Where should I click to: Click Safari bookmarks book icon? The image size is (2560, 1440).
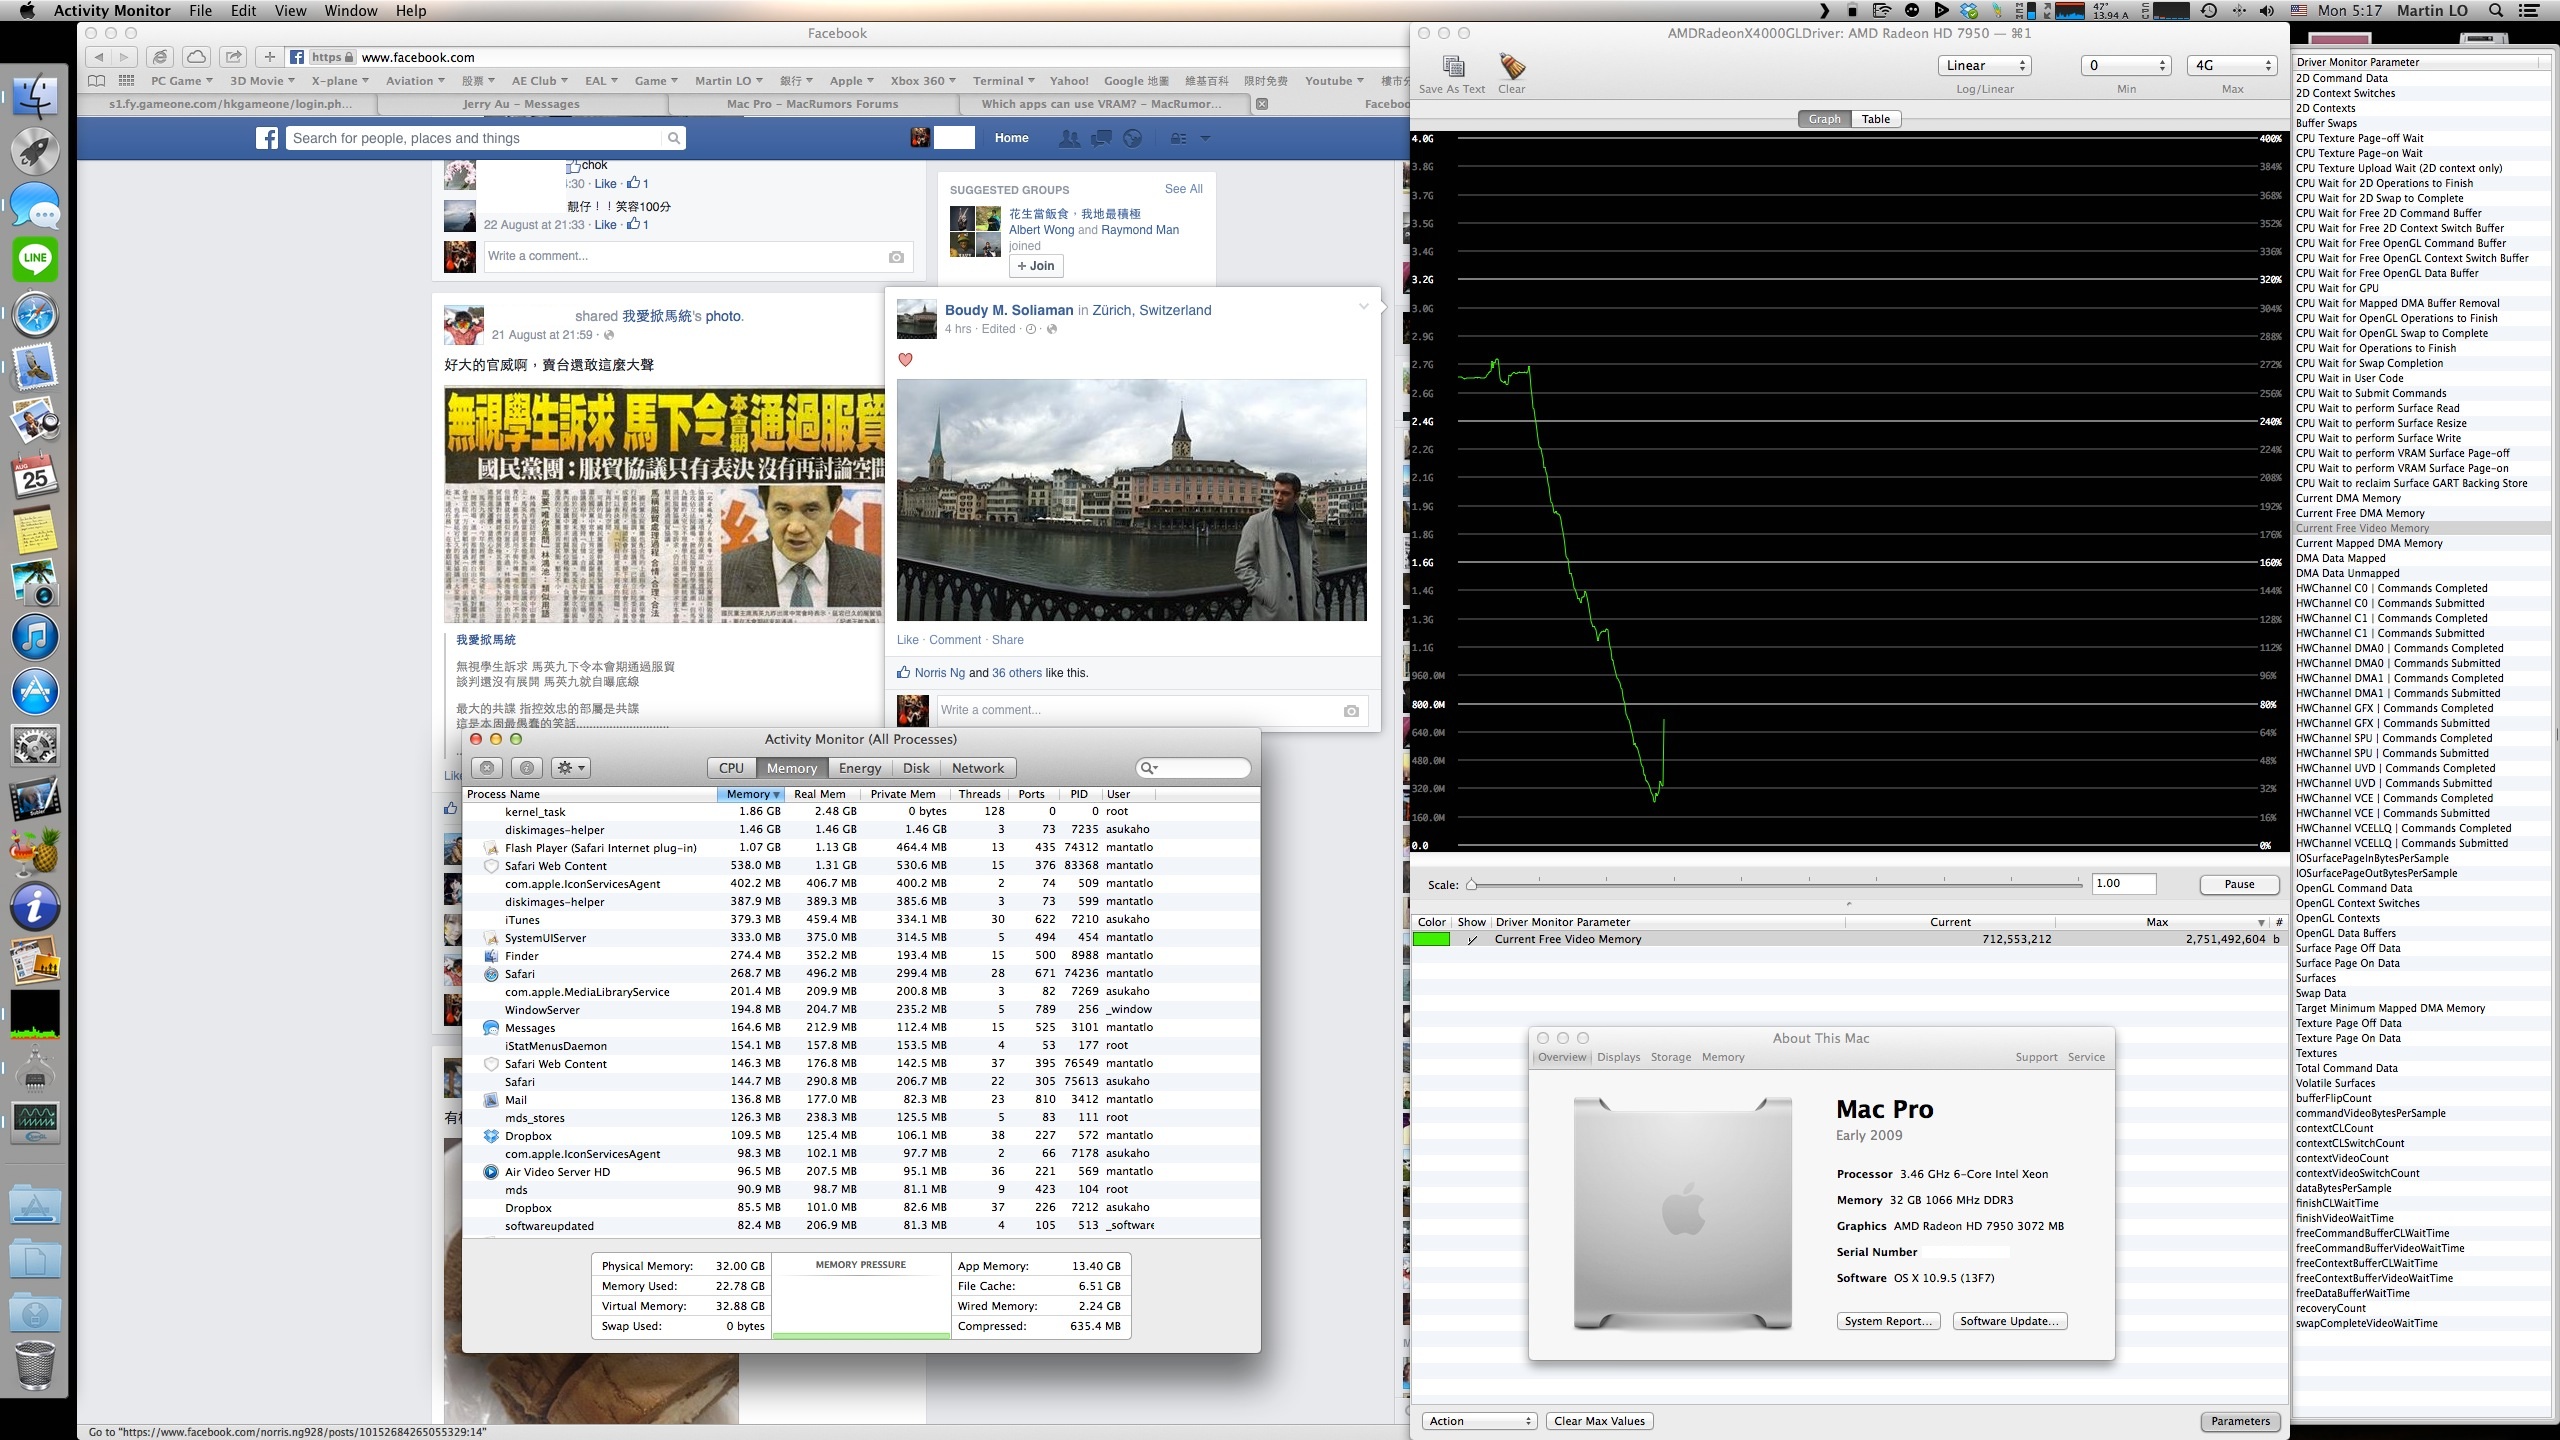96,81
